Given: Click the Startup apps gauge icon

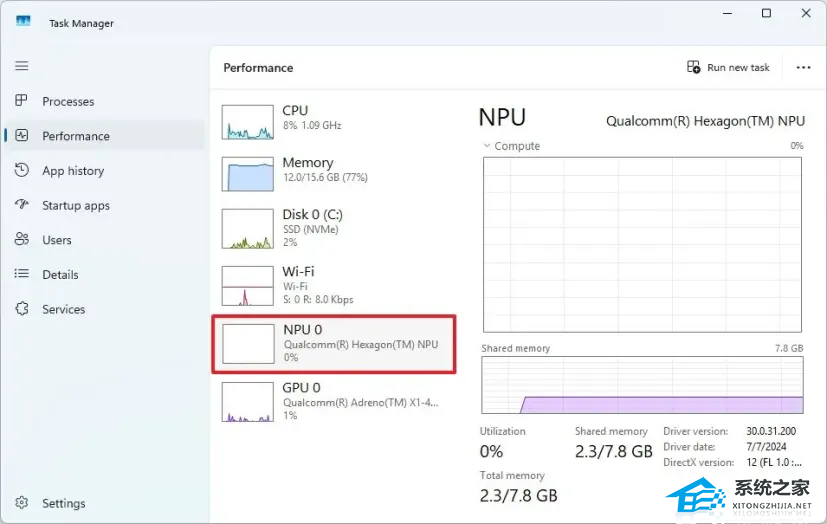Looking at the screenshot, I should pyautogui.click(x=22, y=204).
